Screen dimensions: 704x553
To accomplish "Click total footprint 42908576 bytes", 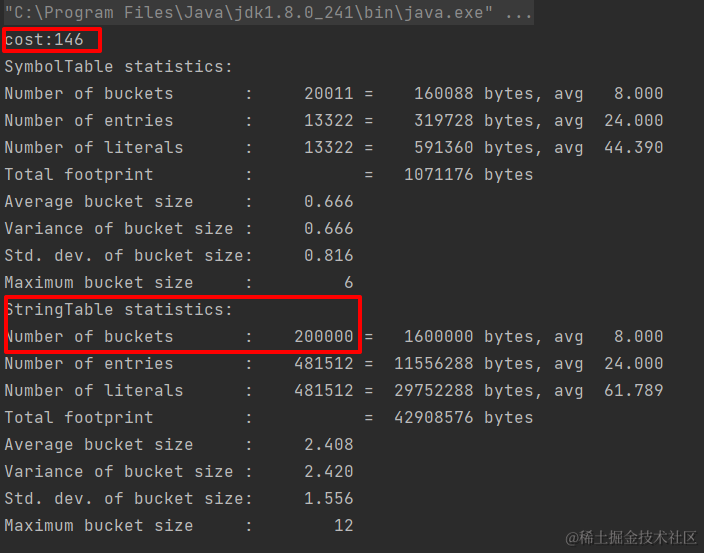I will point(463,417).
